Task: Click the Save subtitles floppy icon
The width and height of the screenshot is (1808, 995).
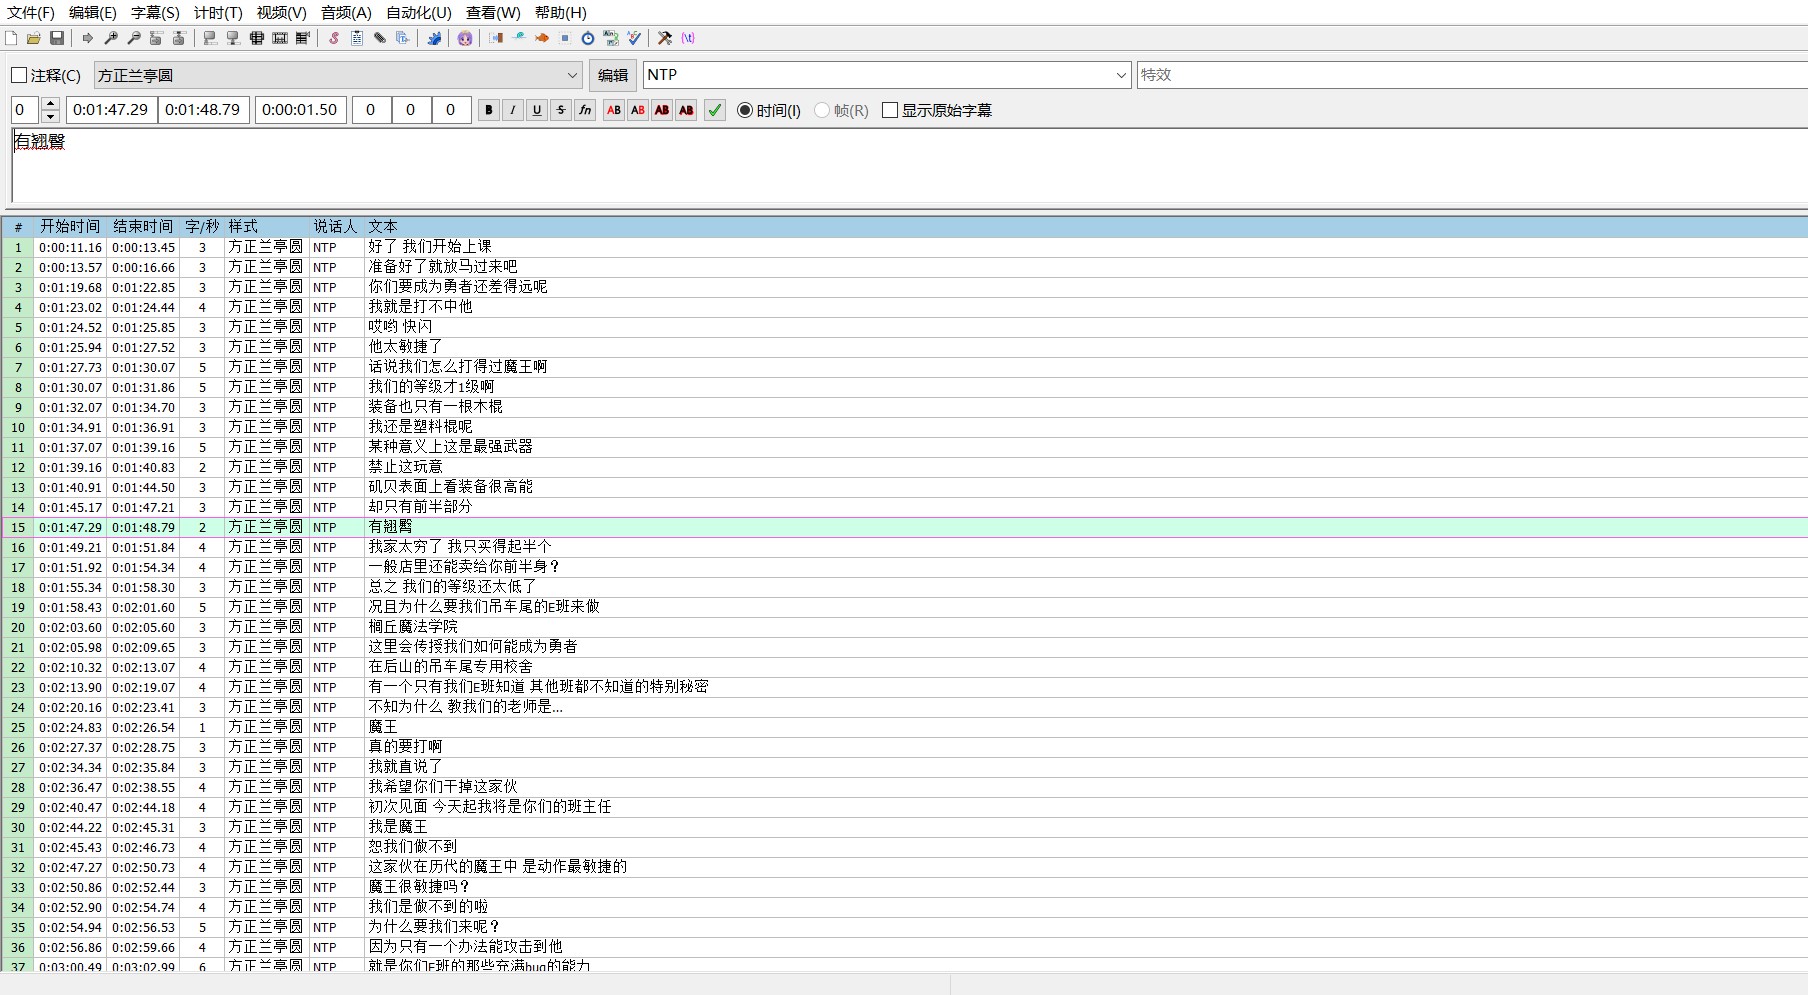Action: tap(57, 38)
